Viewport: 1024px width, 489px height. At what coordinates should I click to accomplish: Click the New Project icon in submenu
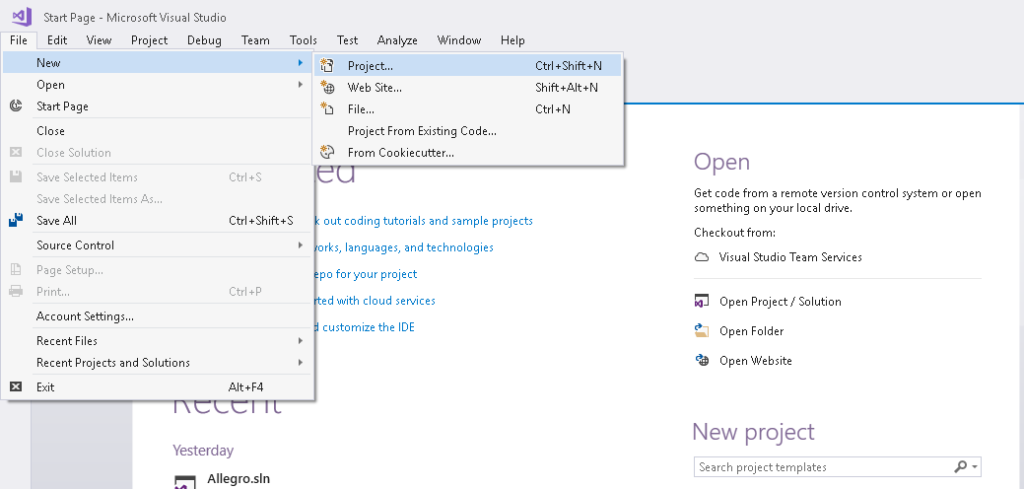[326, 66]
